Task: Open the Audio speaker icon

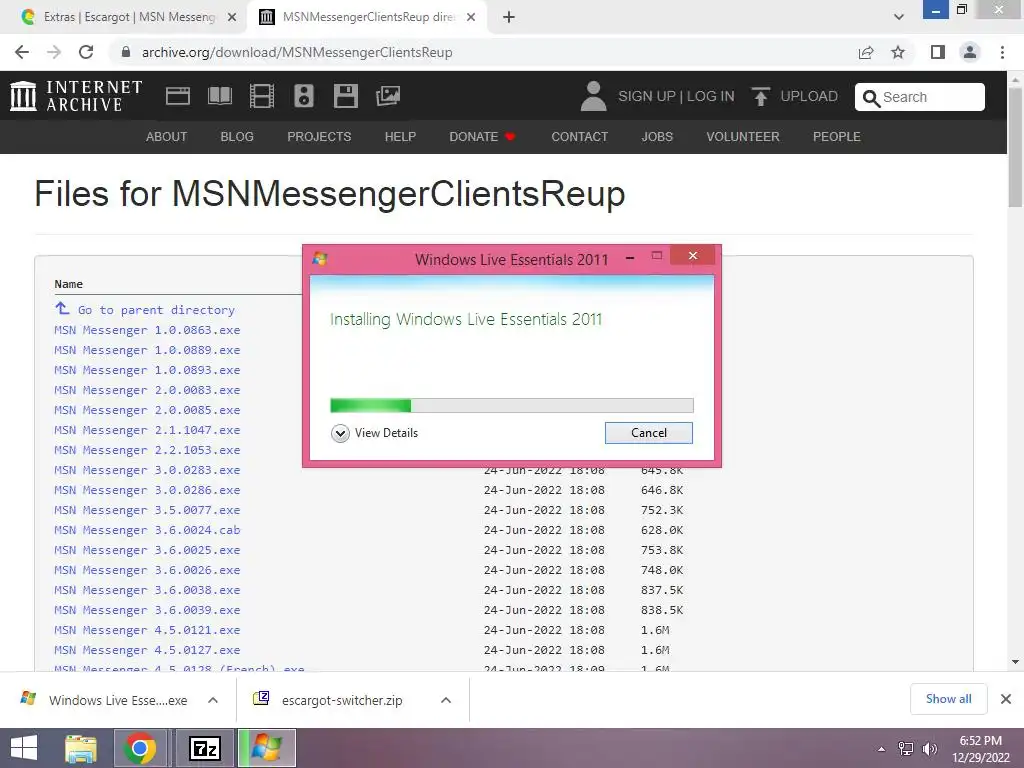Action: [x=304, y=96]
